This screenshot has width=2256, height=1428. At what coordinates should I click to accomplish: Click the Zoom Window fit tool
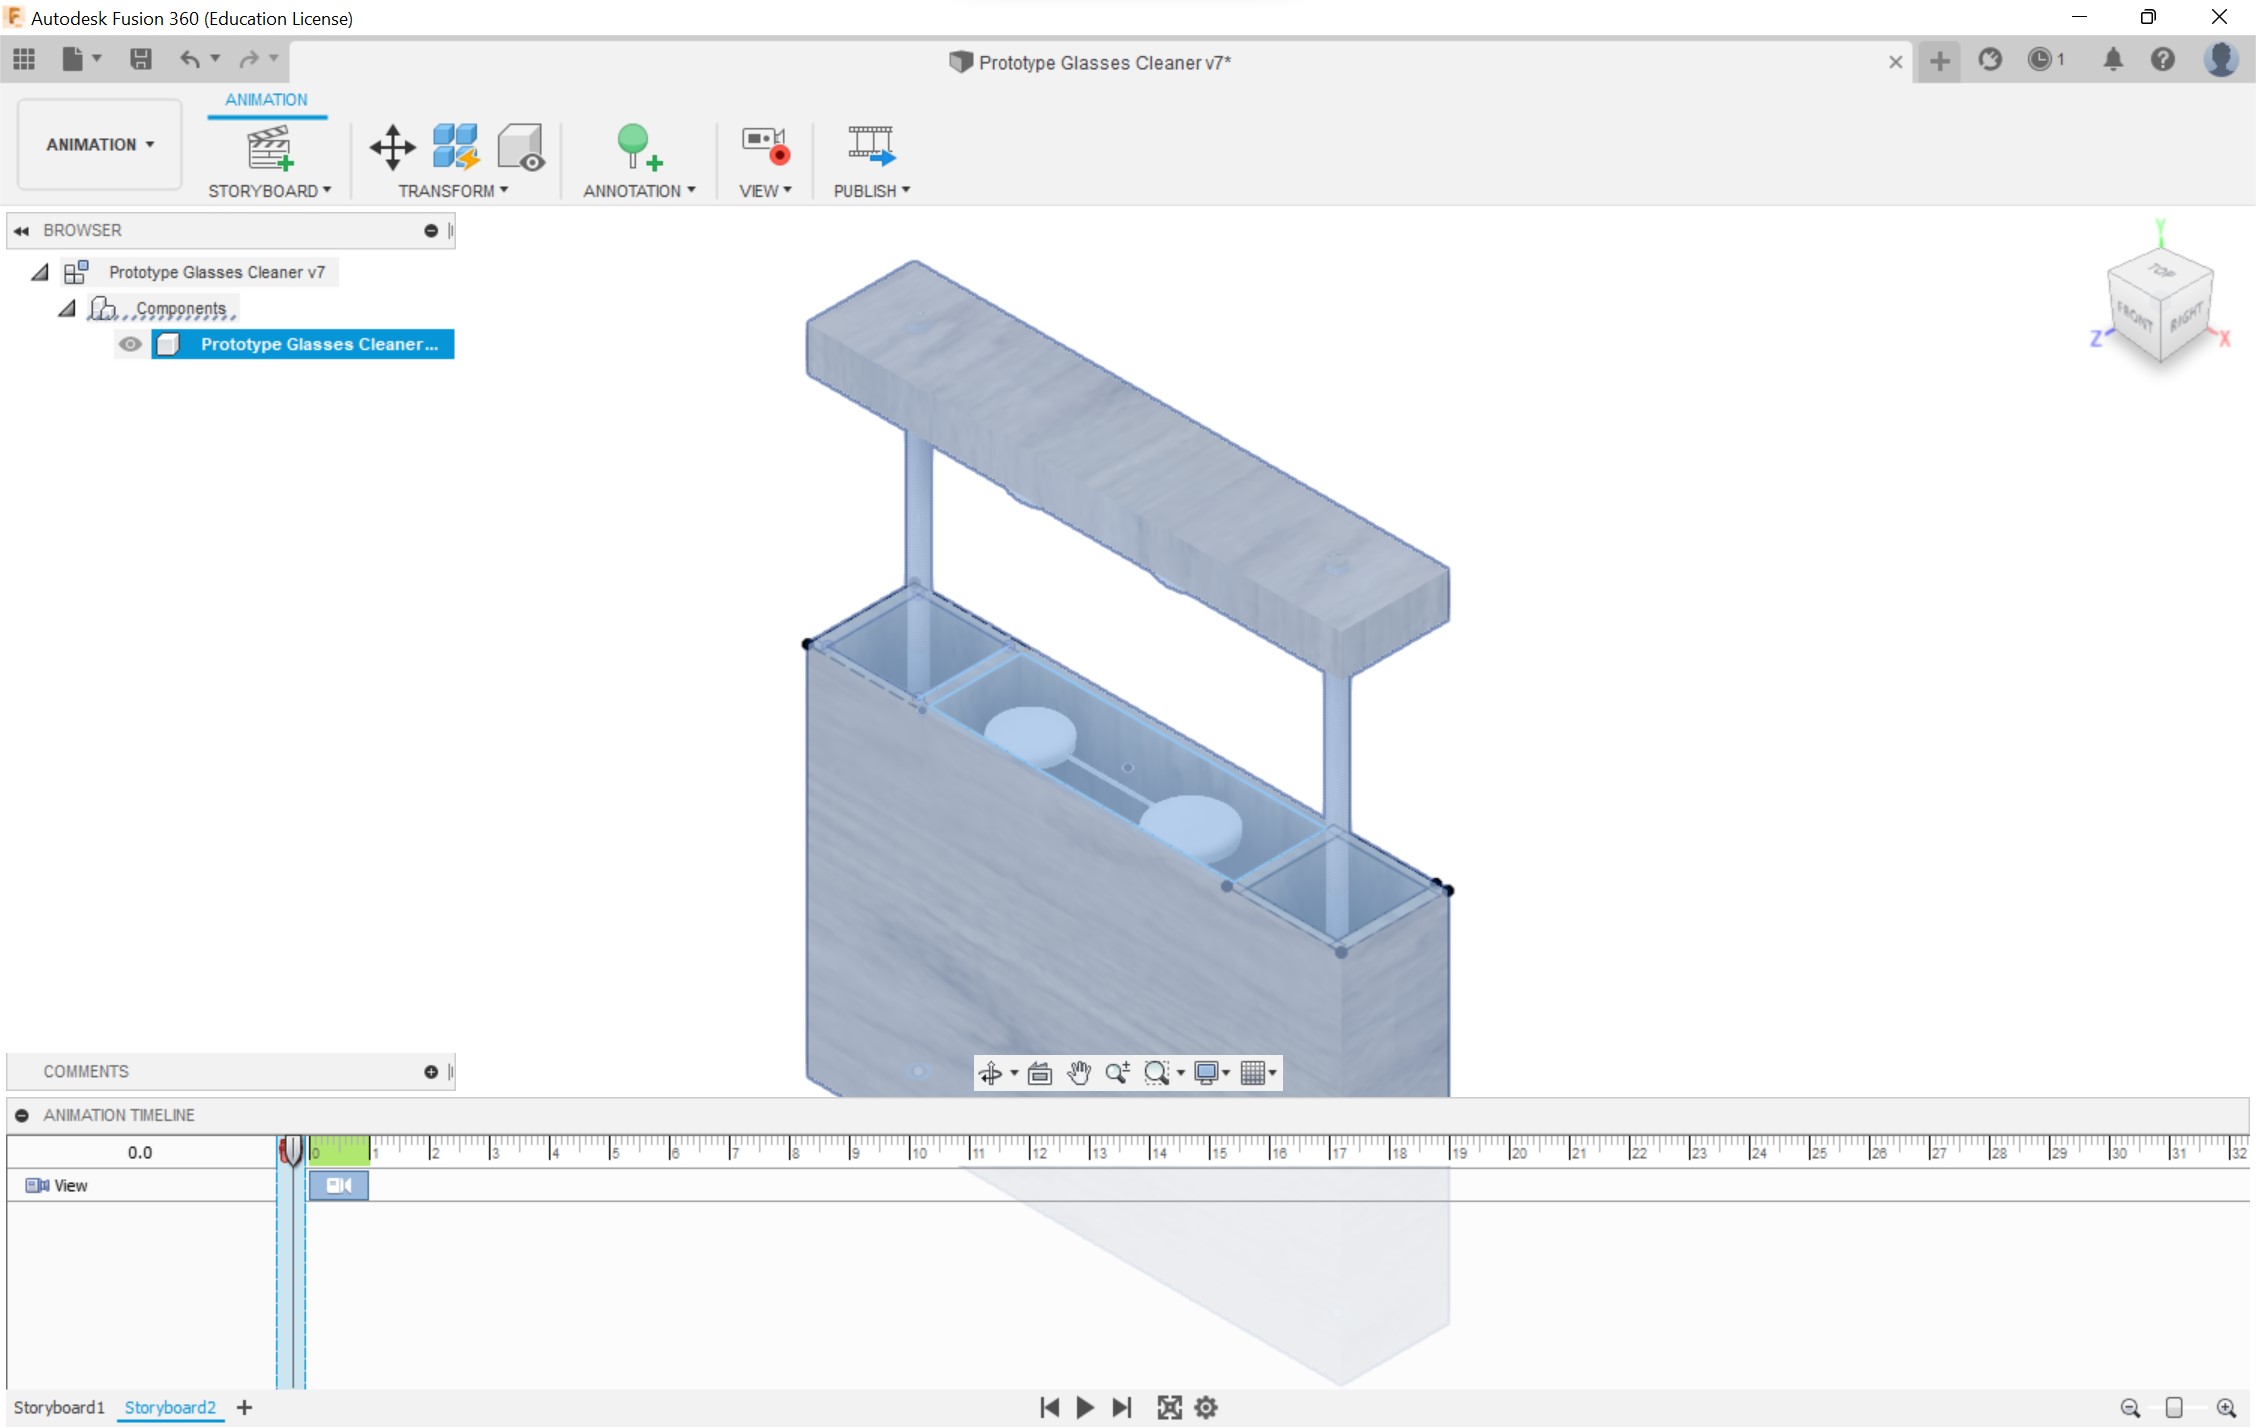[1157, 1073]
